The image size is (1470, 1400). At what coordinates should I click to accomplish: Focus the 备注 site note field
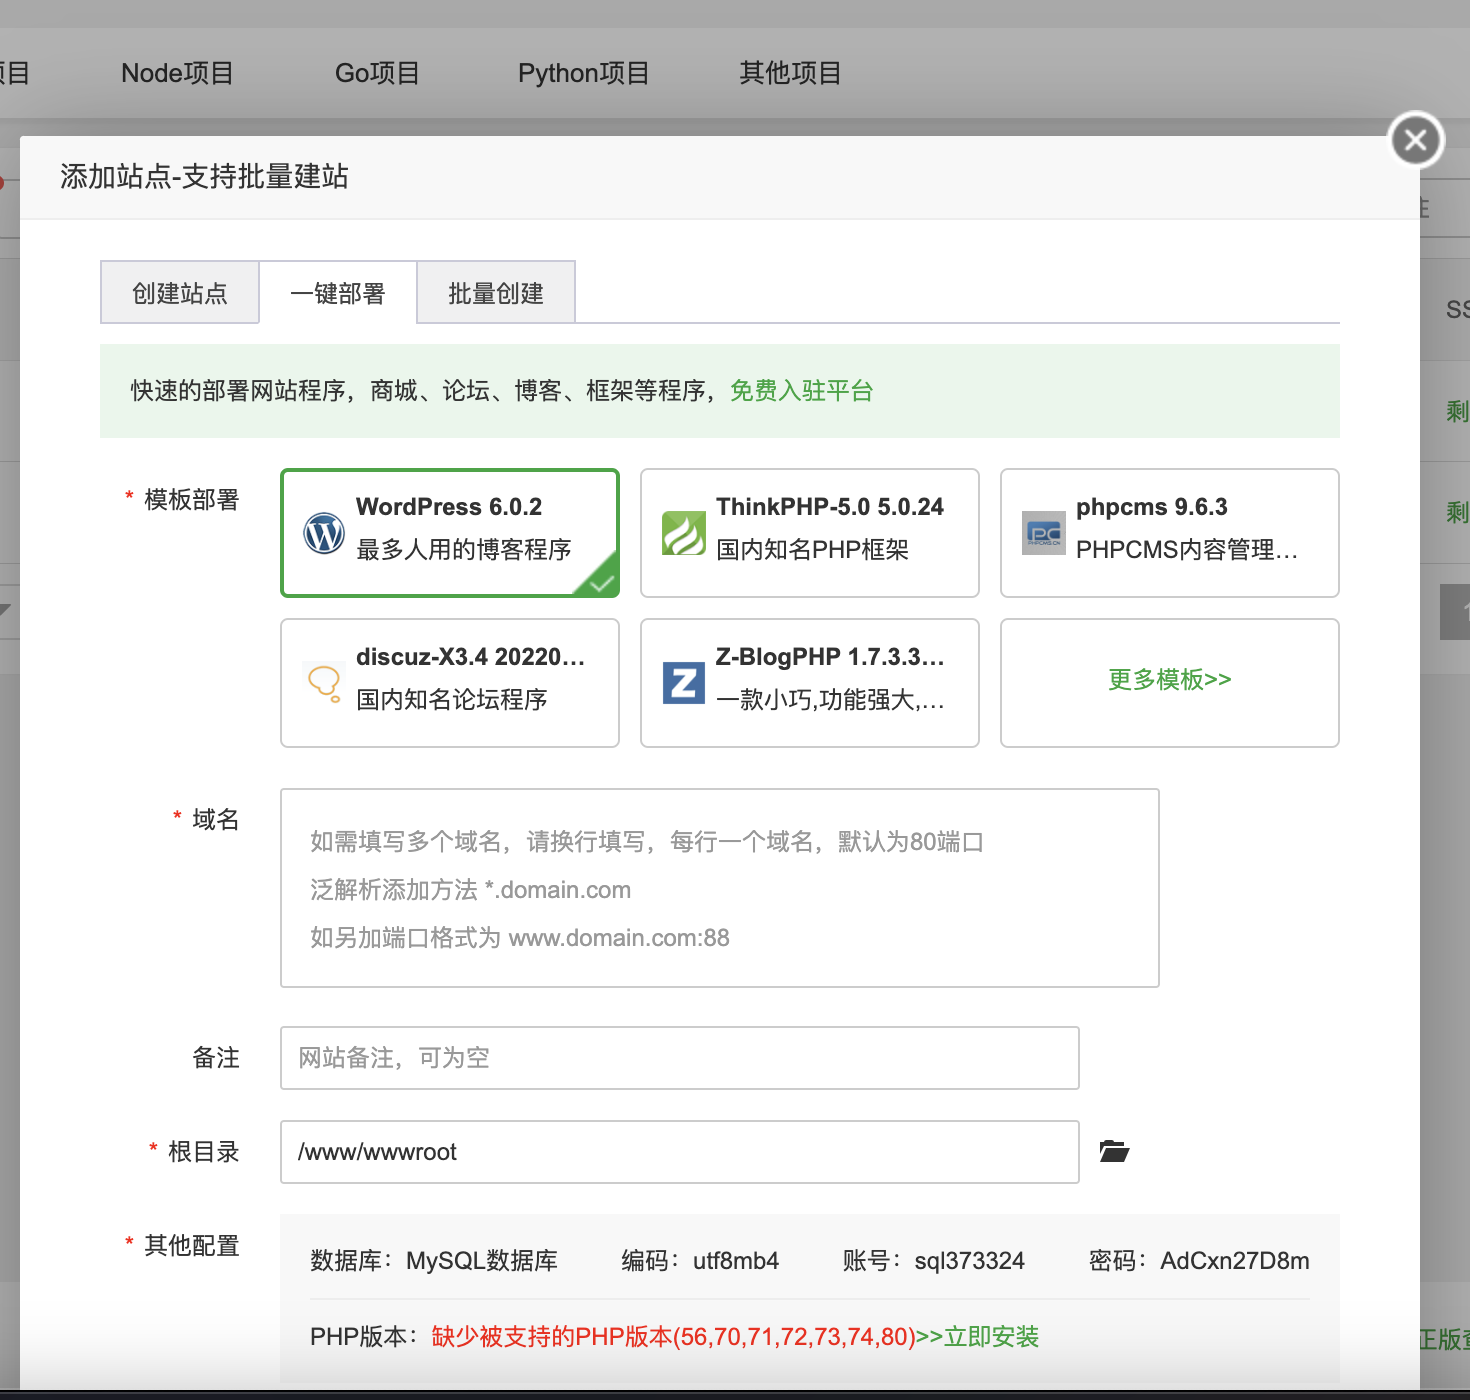[680, 1058]
